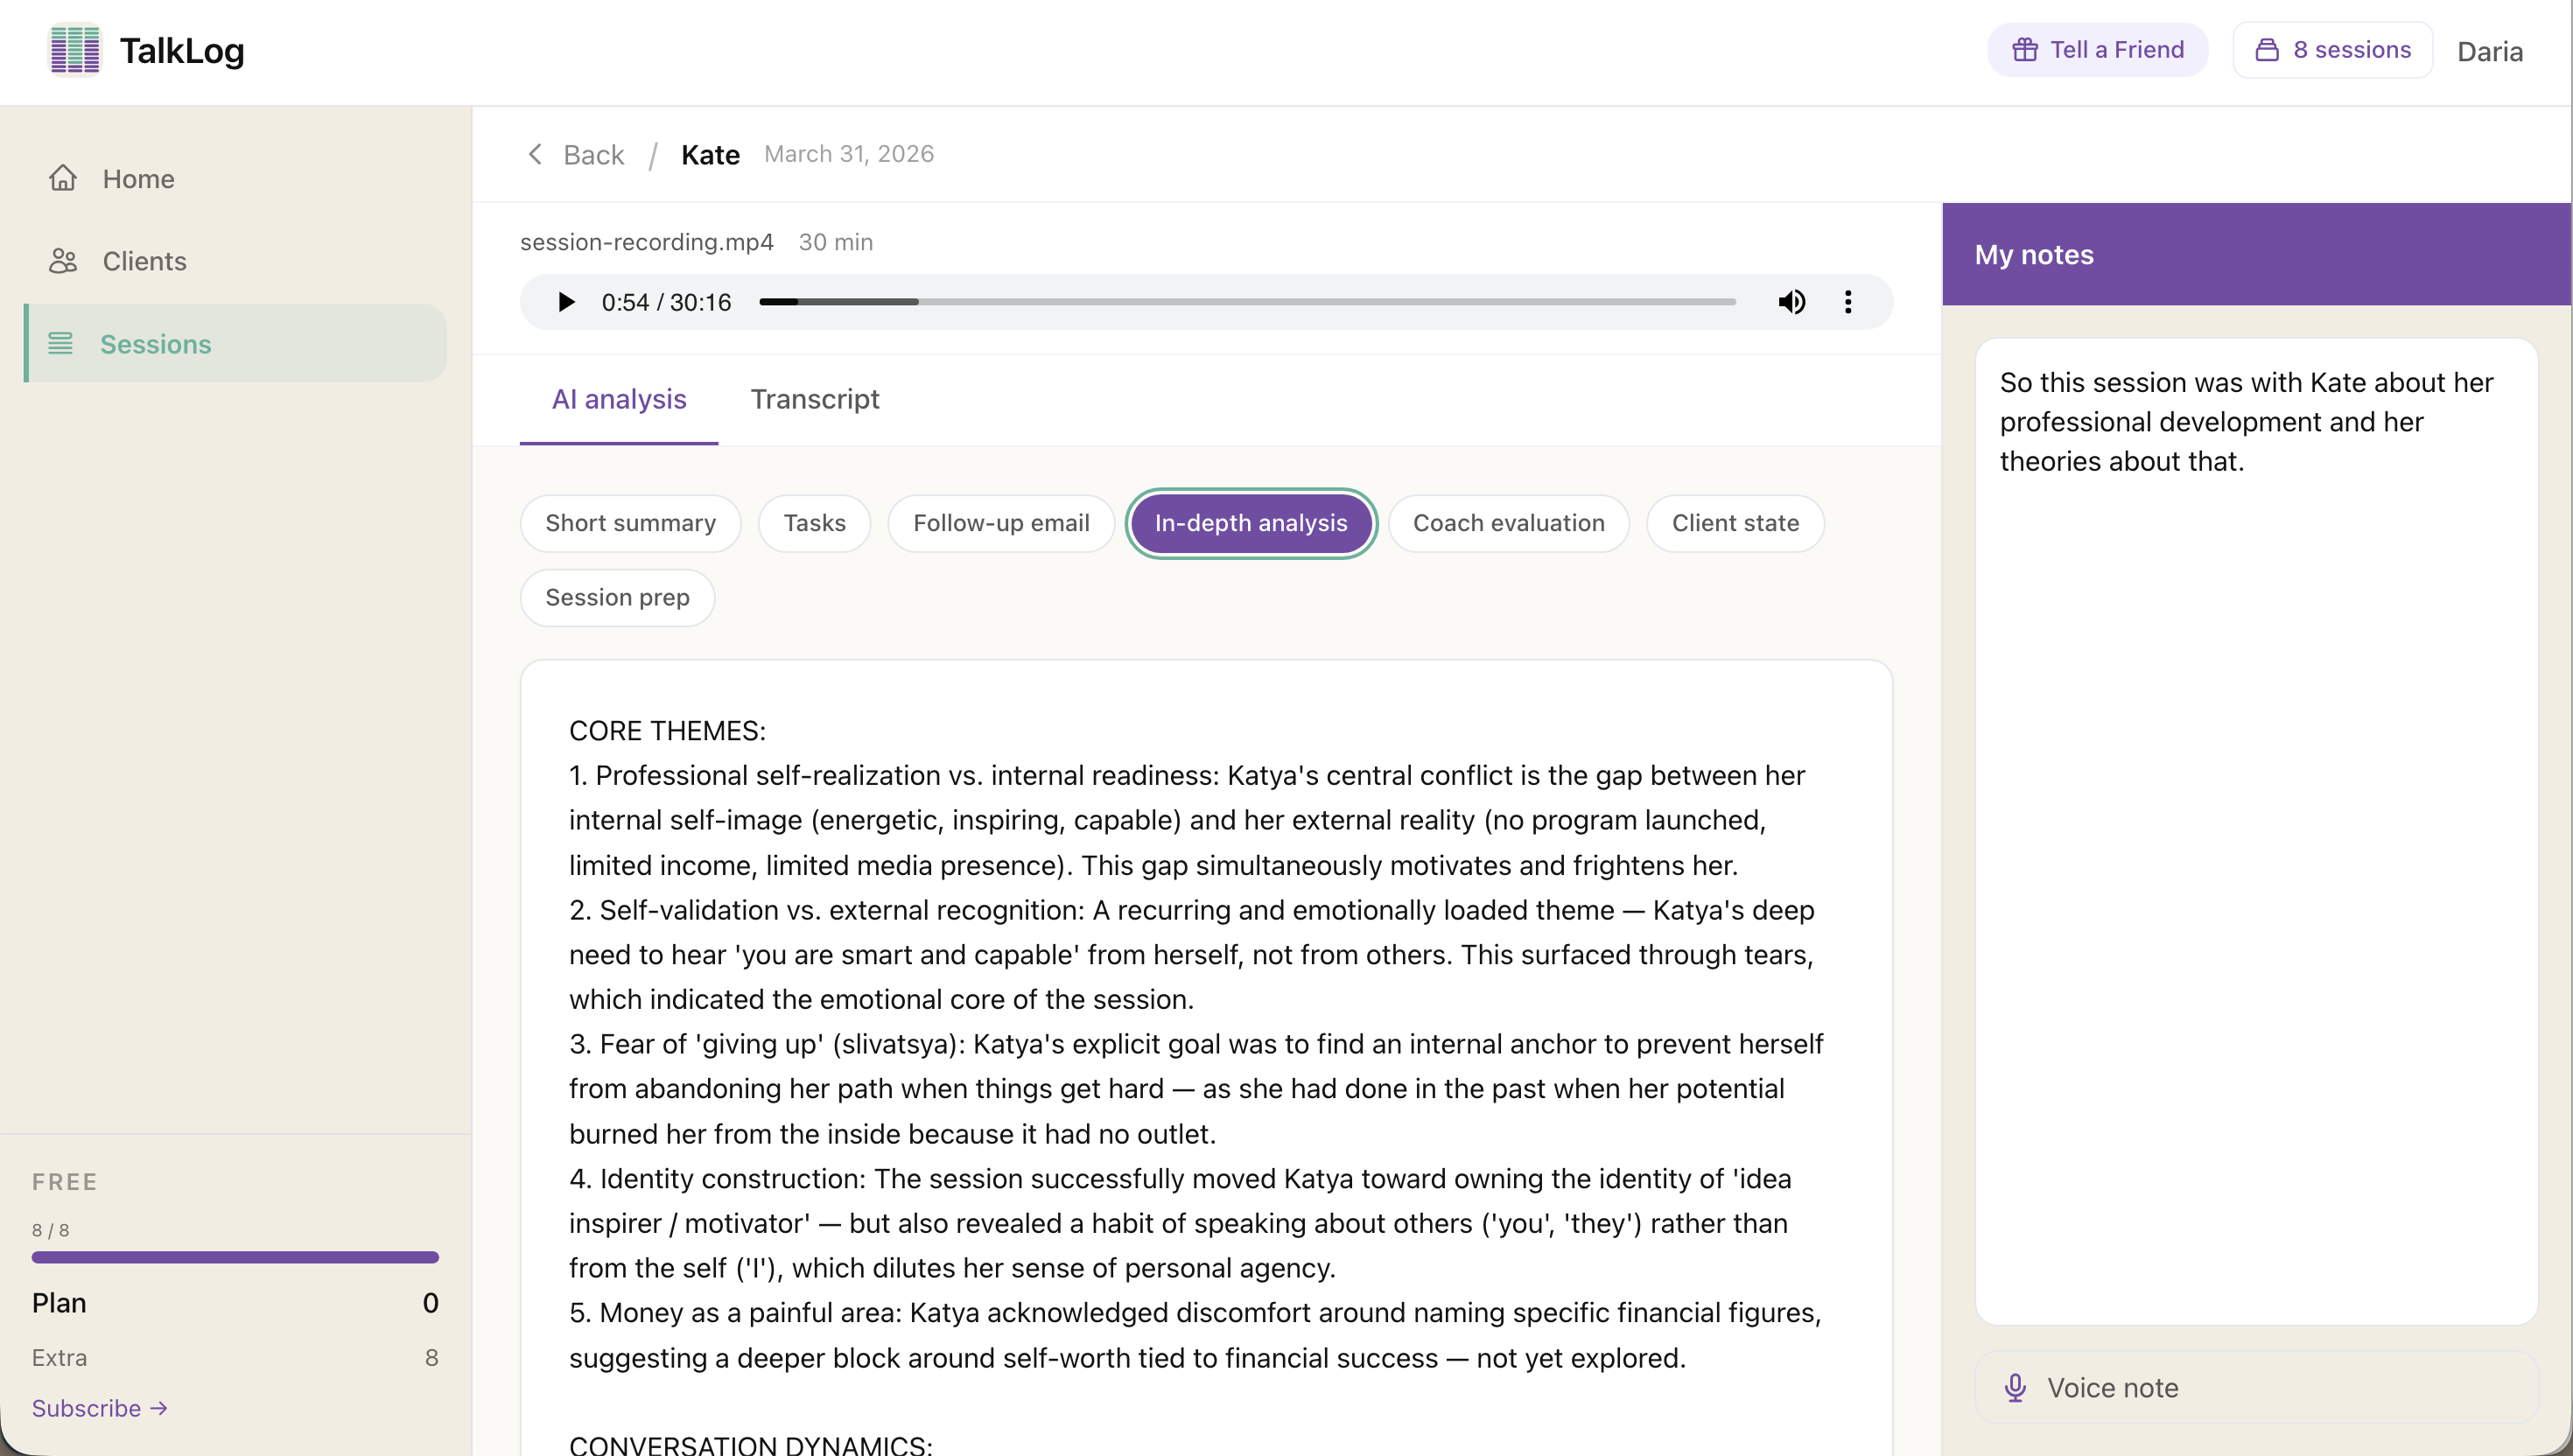Open the Clients section
Viewport: 2573px width, 1456px height.
point(143,260)
